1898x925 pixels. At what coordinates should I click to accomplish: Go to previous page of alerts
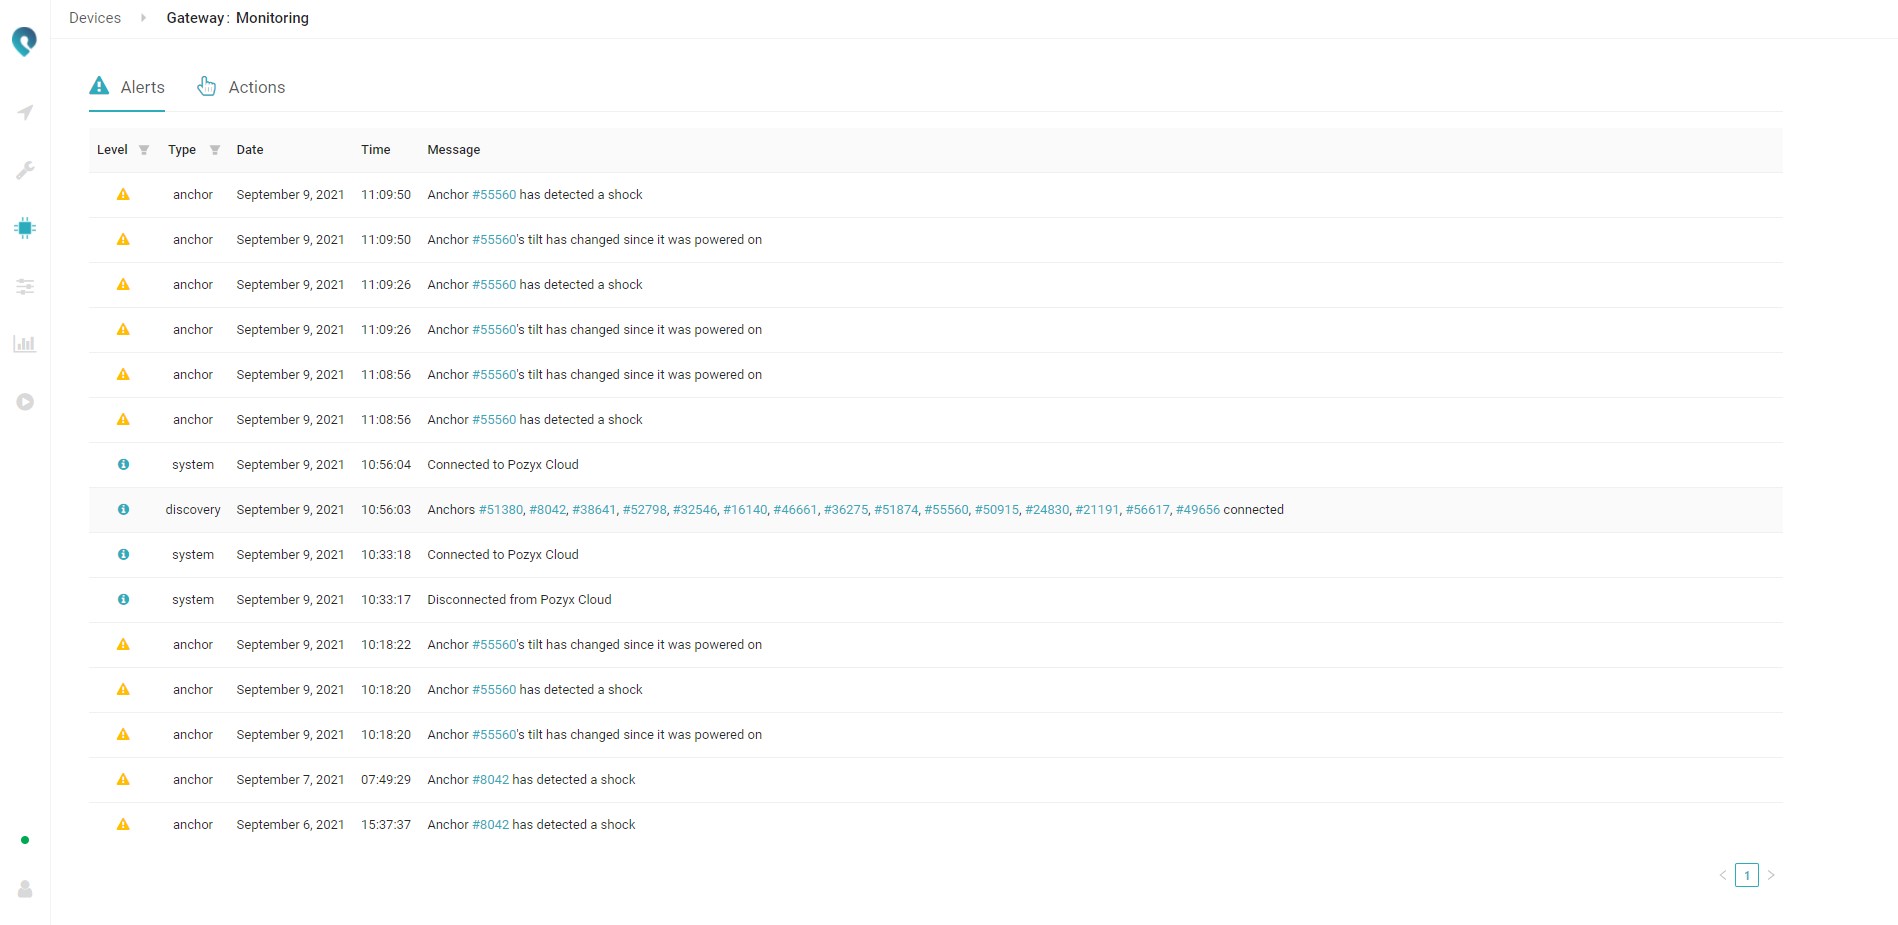(x=1723, y=875)
